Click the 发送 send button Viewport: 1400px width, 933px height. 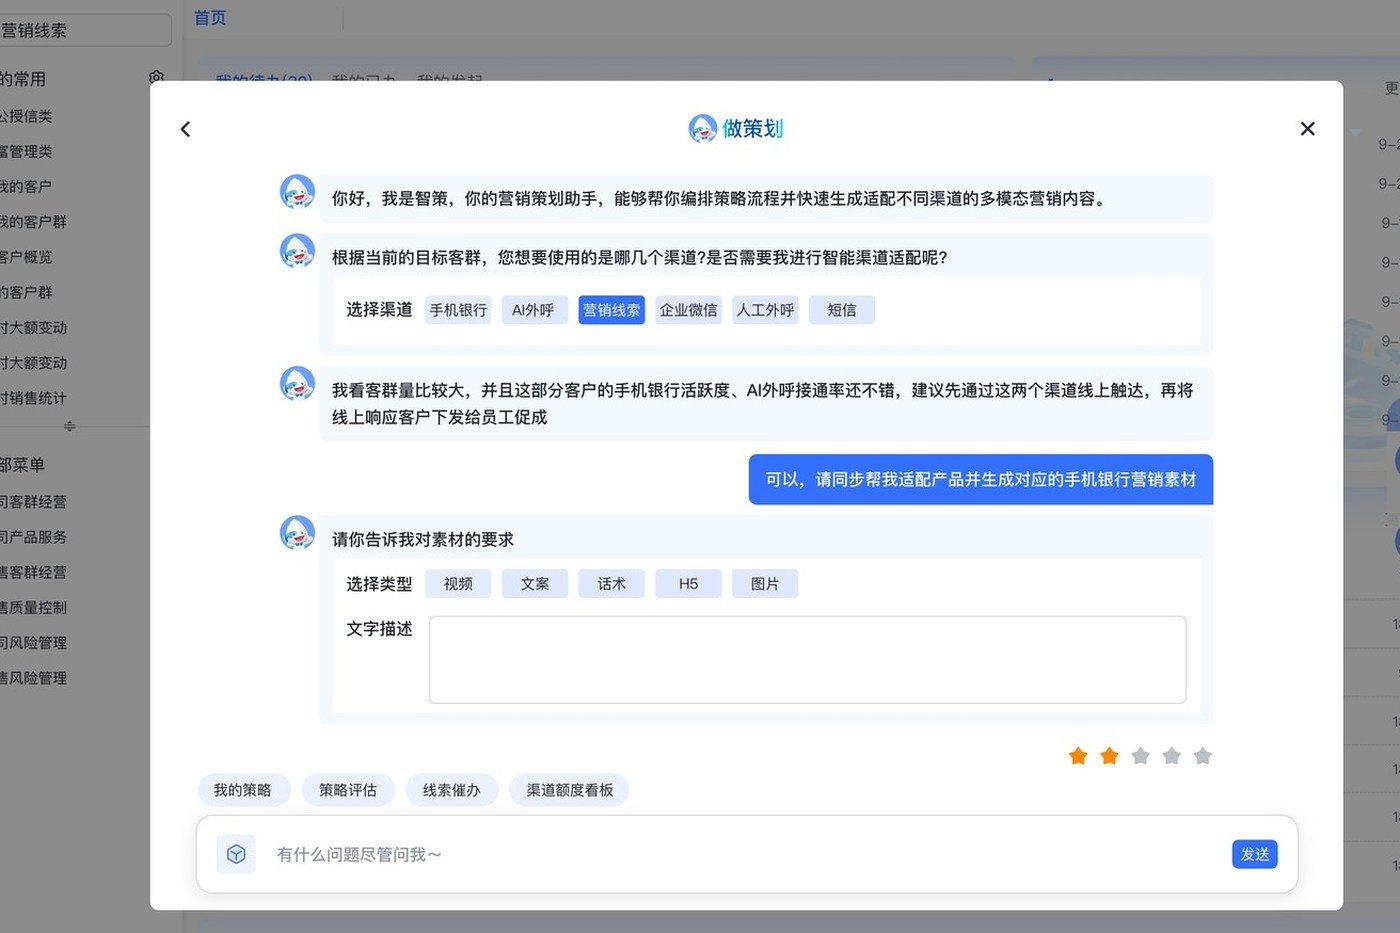click(x=1254, y=854)
